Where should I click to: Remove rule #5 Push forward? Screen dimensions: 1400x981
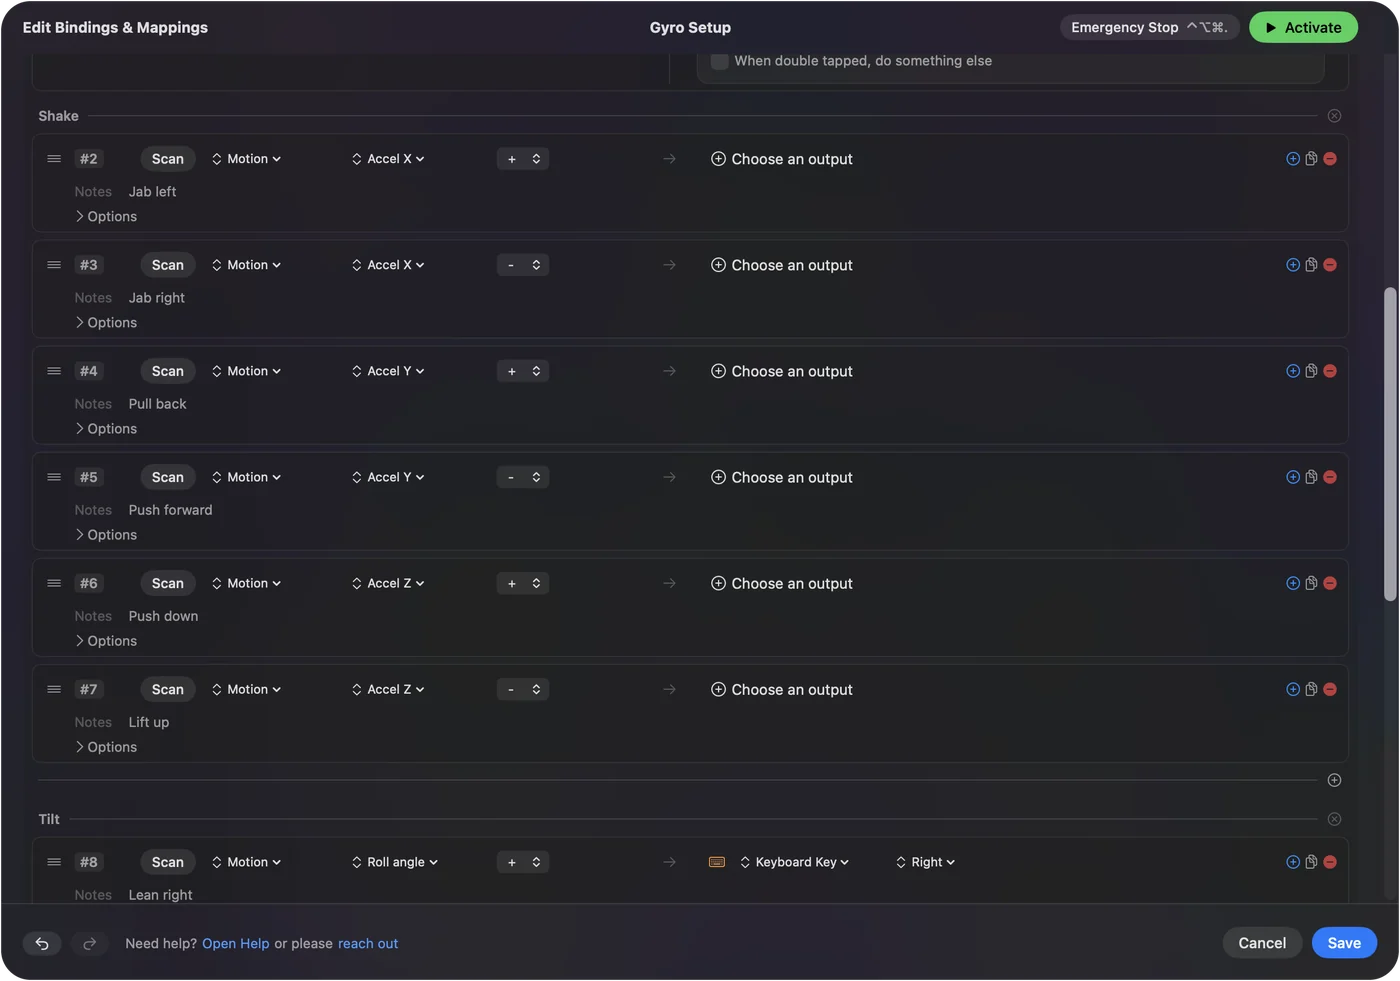(x=1330, y=477)
